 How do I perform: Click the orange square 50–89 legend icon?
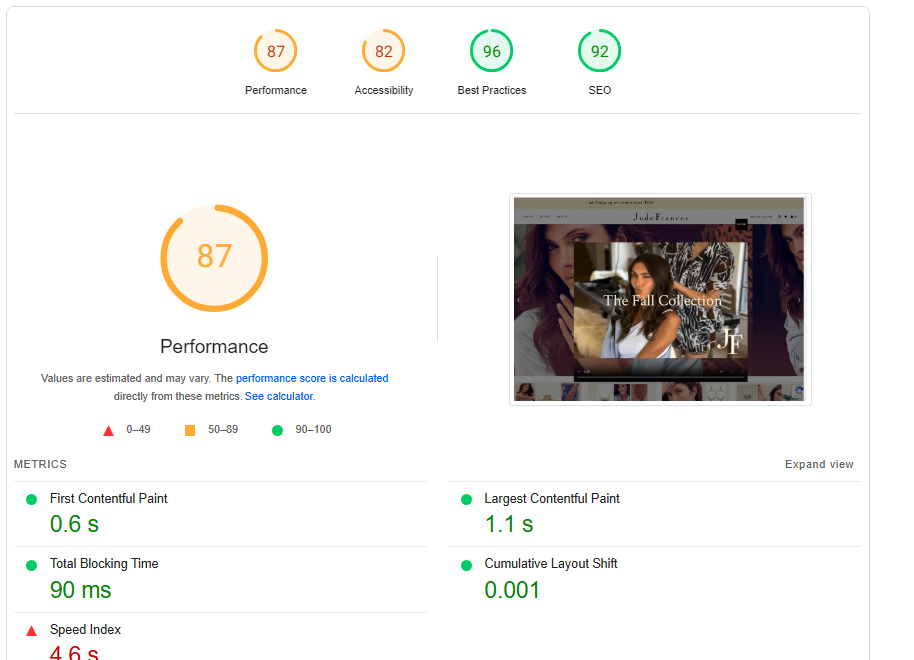[190, 430]
